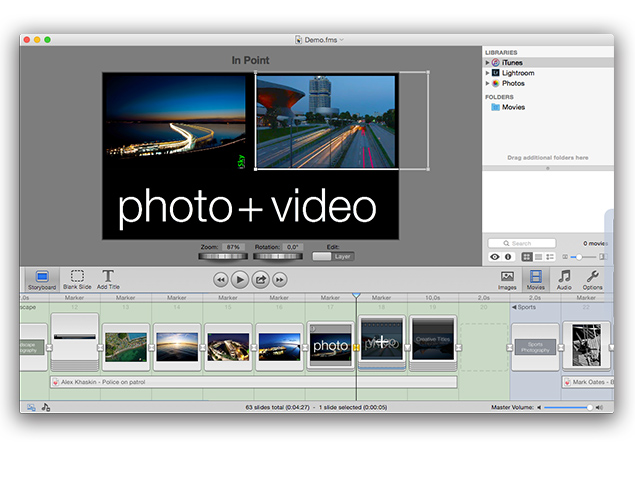
Task: Click the share/export button
Action: 260,280
